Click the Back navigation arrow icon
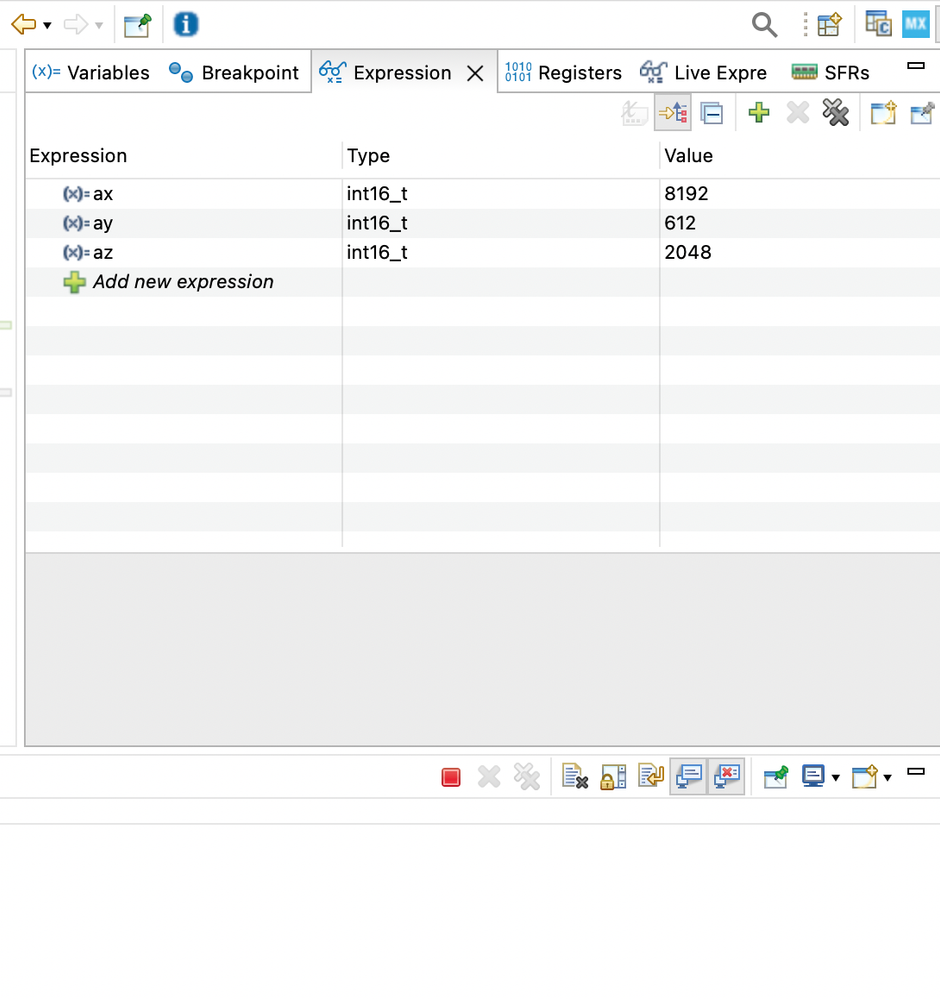Viewport: 940px width, 999px height. (x=24, y=25)
